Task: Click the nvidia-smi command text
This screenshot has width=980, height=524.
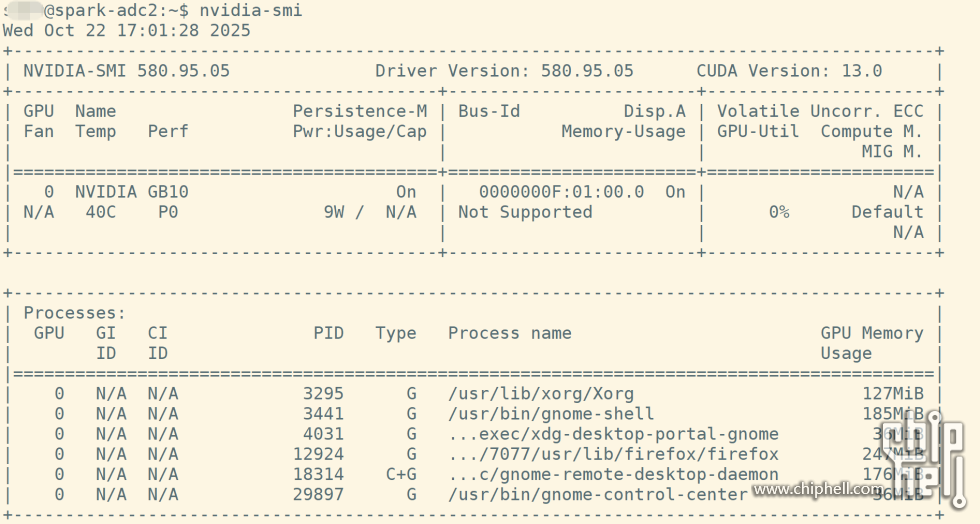Action: coord(250,10)
